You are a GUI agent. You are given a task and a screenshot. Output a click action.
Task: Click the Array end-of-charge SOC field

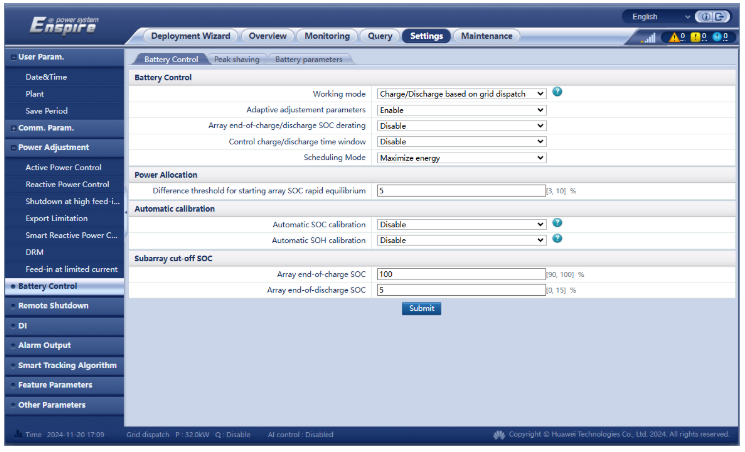pyautogui.click(x=460, y=274)
